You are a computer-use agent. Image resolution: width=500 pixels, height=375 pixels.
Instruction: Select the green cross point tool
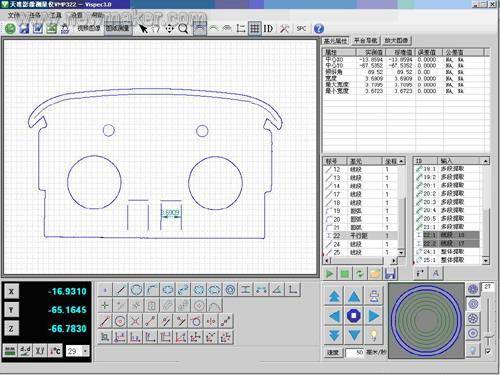(x=105, y=305)
